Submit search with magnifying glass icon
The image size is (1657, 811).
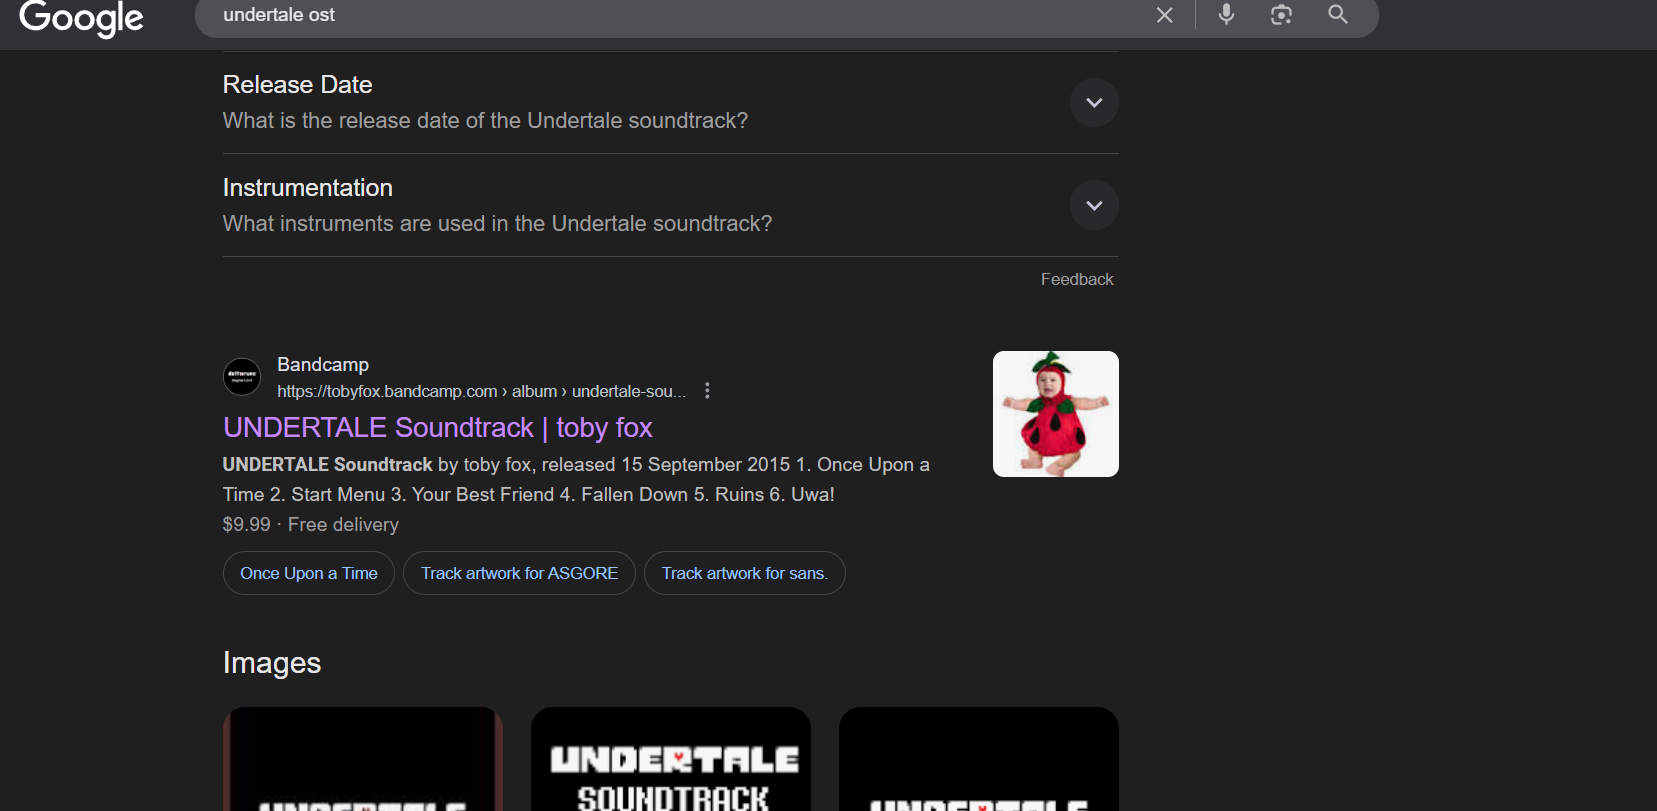click(1338, 15)
